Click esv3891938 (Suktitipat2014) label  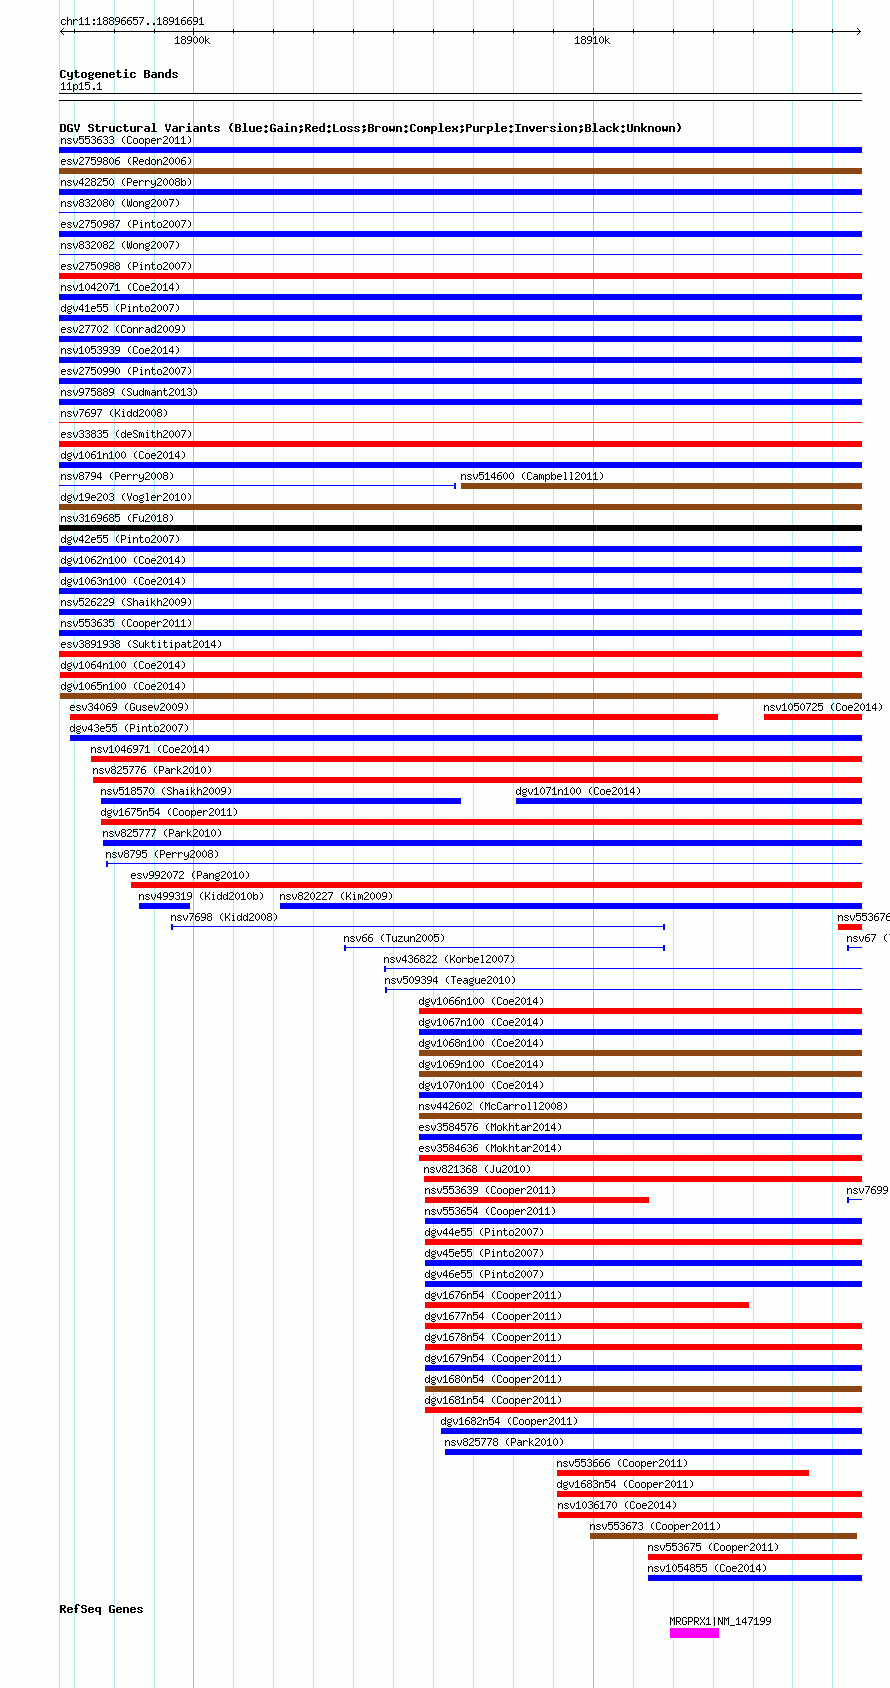point(141,644)
